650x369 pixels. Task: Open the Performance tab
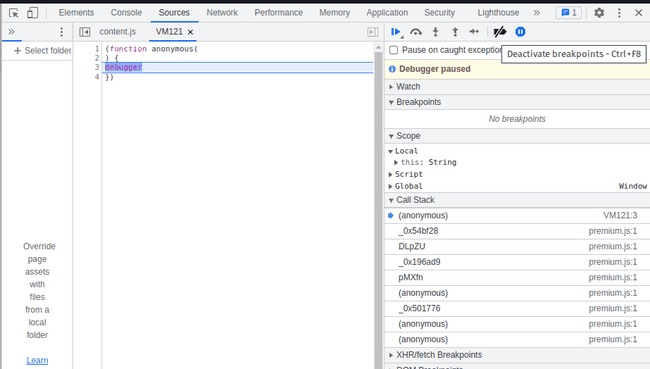(x=279, y=13)
